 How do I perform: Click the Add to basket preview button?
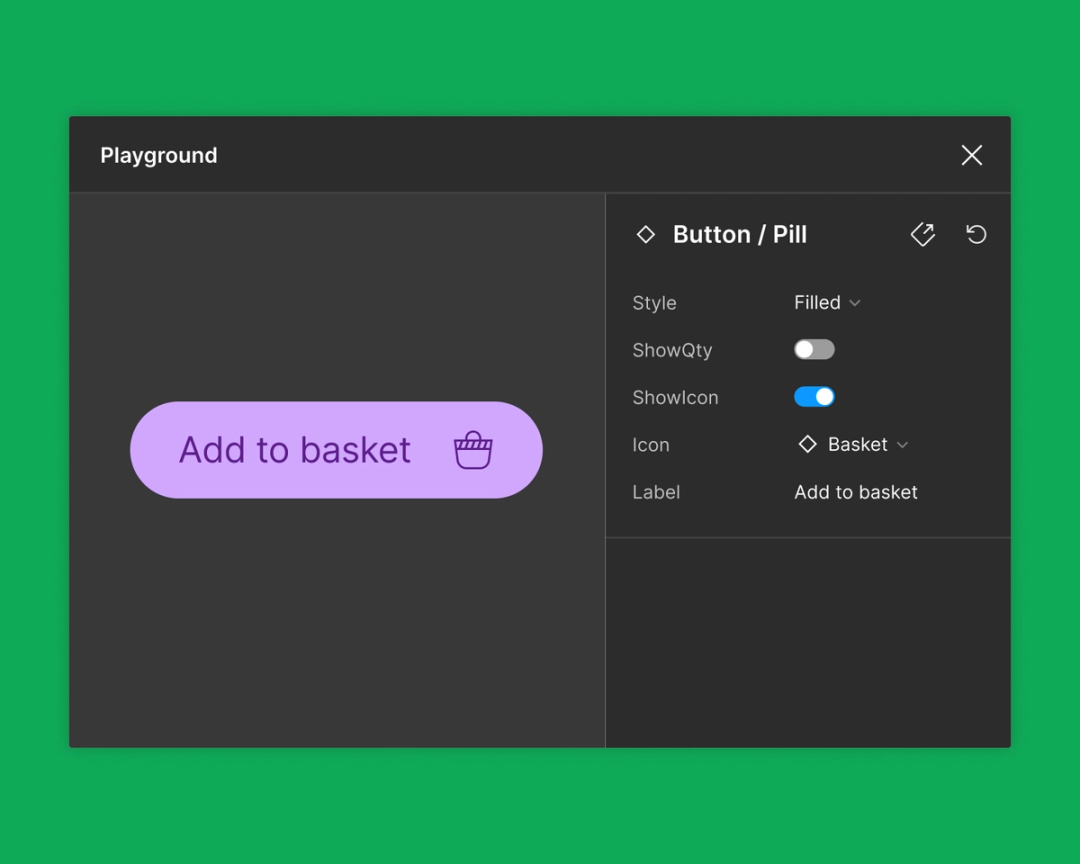coord(335,450)
